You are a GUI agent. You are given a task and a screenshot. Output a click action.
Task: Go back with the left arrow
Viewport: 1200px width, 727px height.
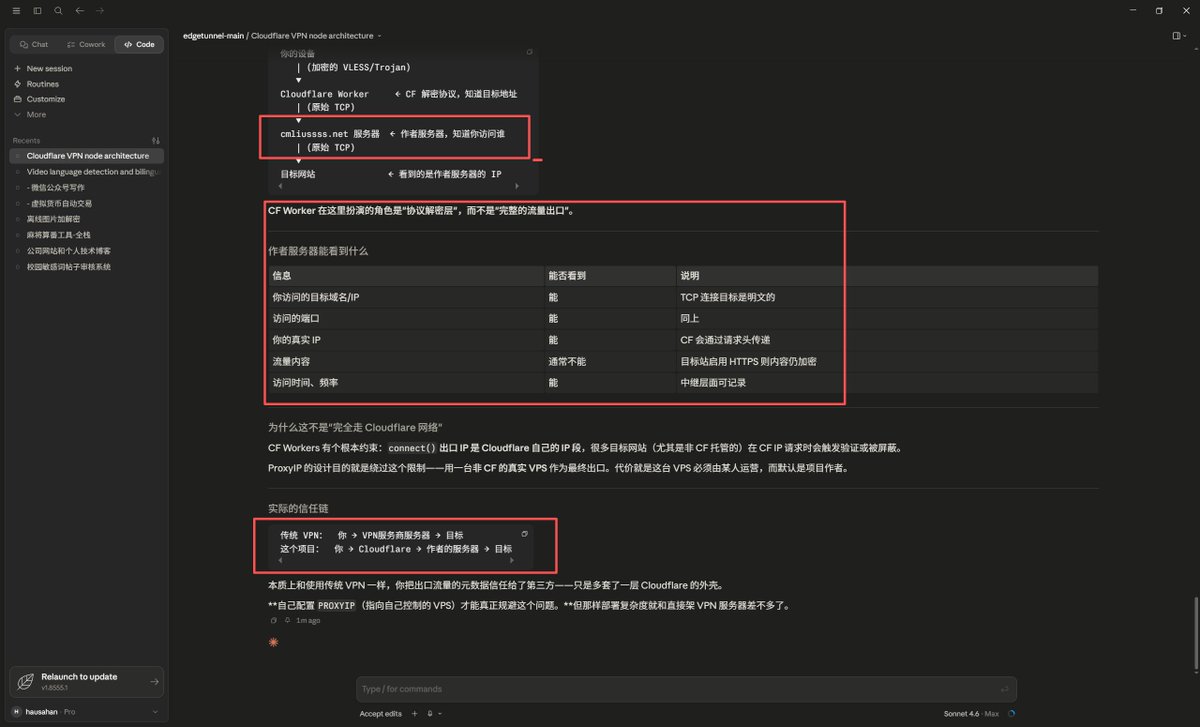tap(79, 10)
